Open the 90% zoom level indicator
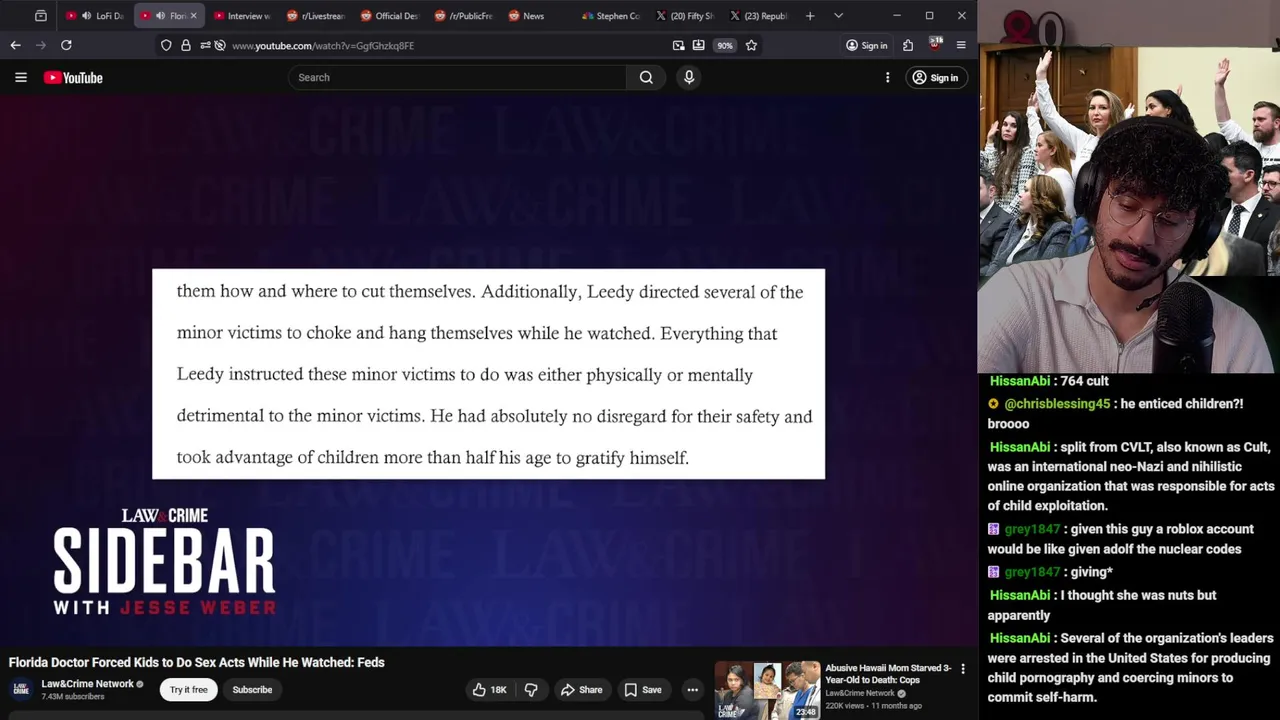The image size is (1280, 720). click(x=724, y=45)
